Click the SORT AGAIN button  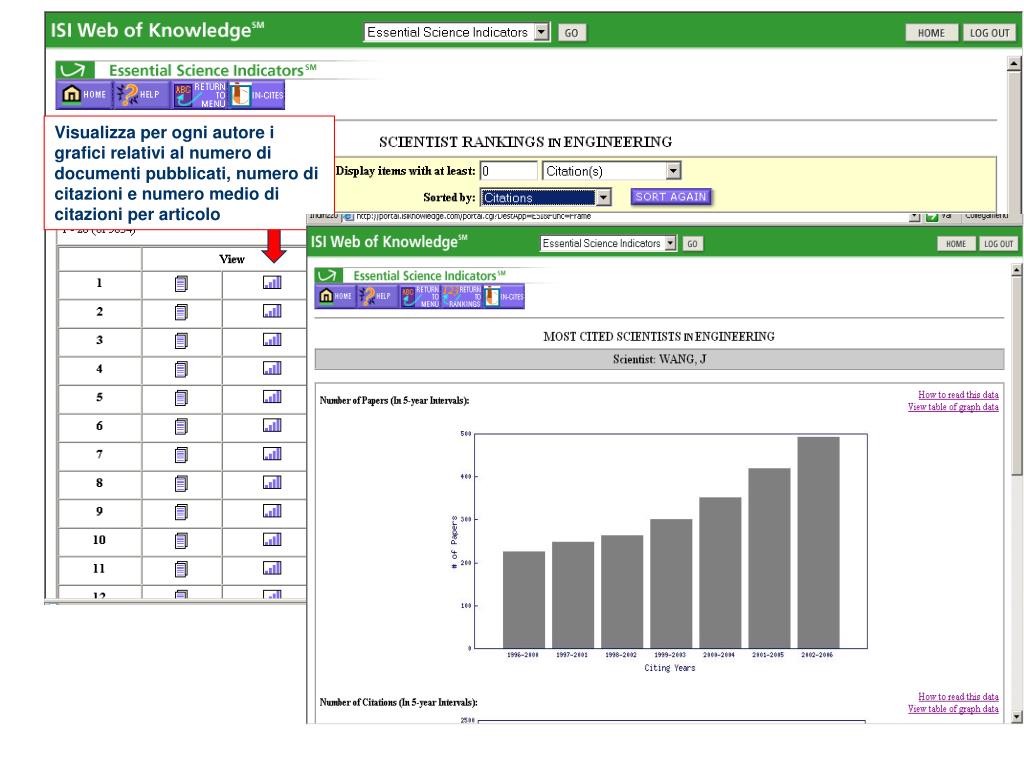click(x=671, y=197)
